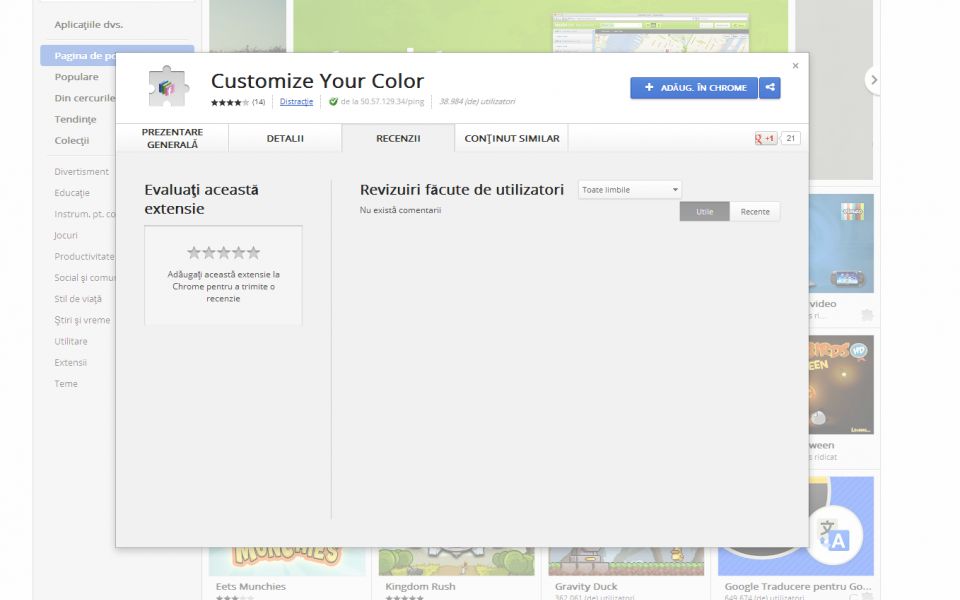Click the Customize Your Color puzzle icon
The height and width of the screenshot is (600, 960).
tap(168, 87)
